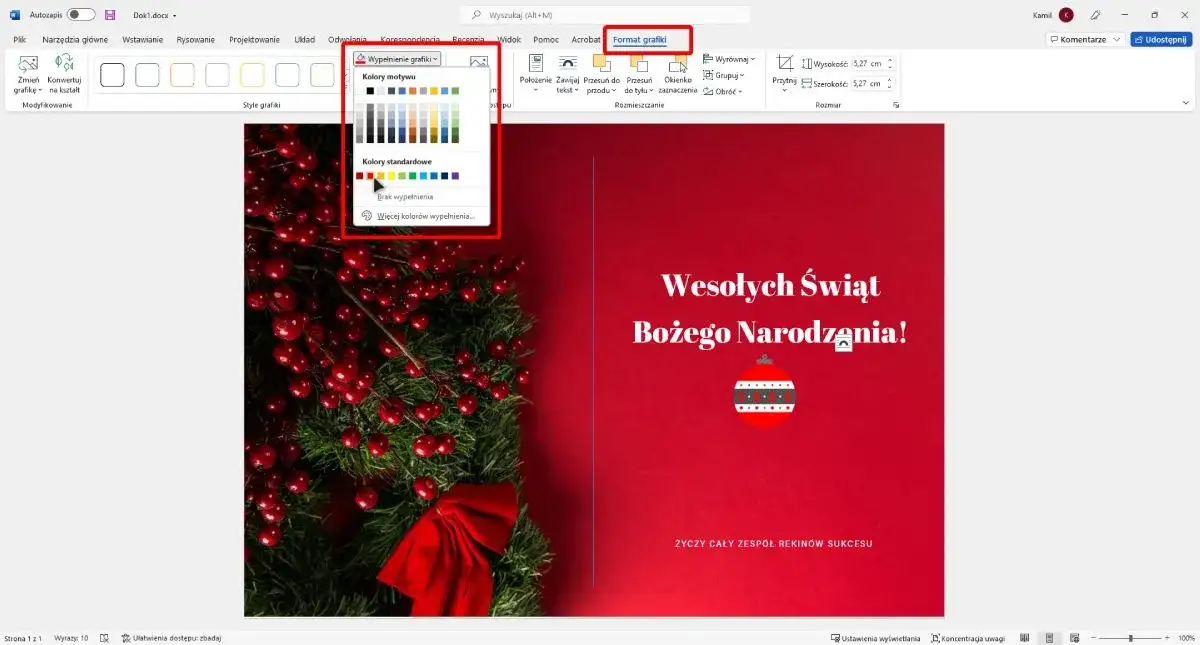Select the Zmień grafikę tool
The width and height of the screenshot is (1200, 645).
[x=26, y=74]
